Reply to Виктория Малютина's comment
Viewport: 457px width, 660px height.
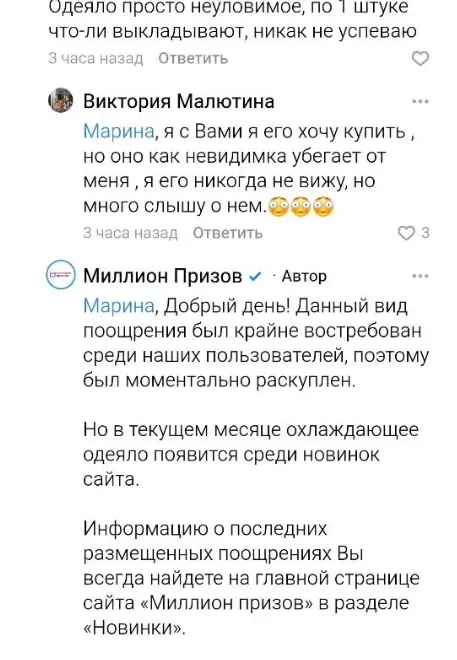point(228,233)
